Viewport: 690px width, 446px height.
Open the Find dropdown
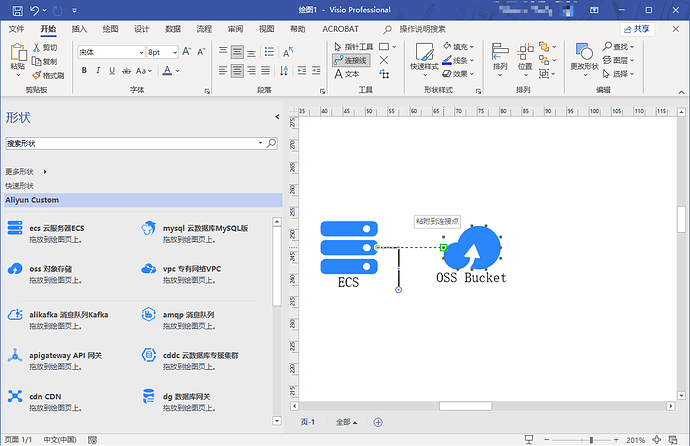click(x=619, y=47)
